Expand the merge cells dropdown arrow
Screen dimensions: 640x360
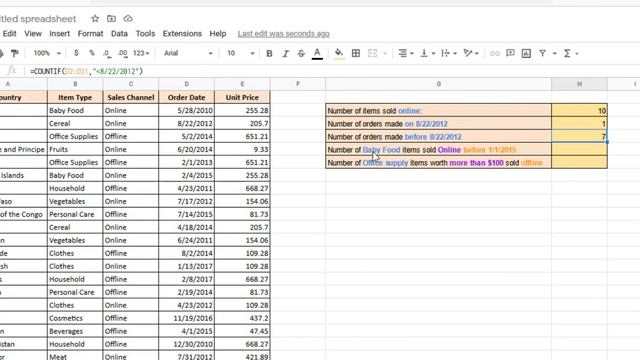tap(384, 53)
